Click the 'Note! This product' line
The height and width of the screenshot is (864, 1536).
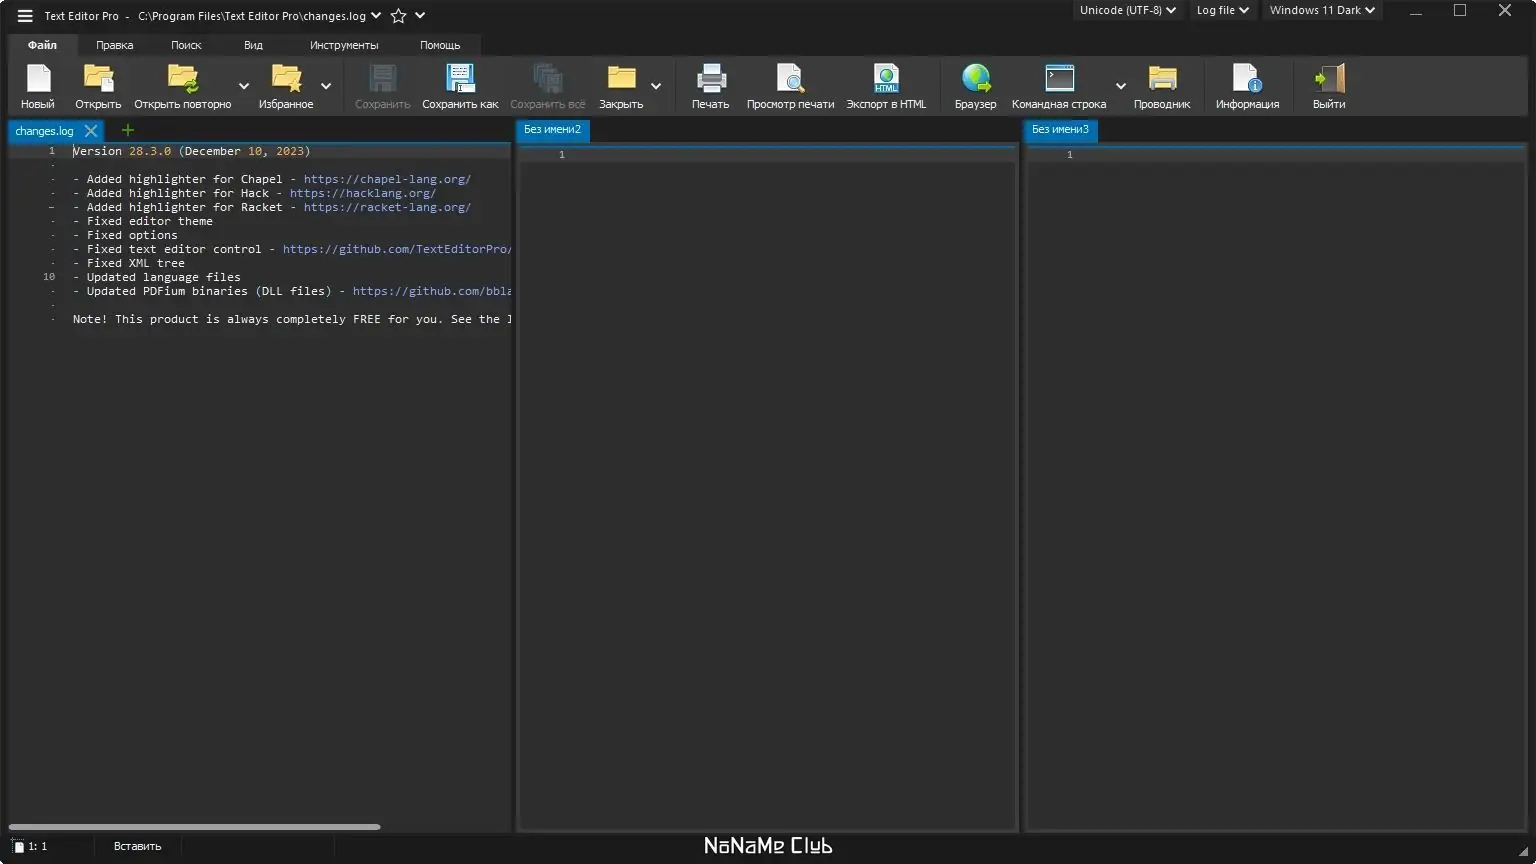tap(292, 319)
